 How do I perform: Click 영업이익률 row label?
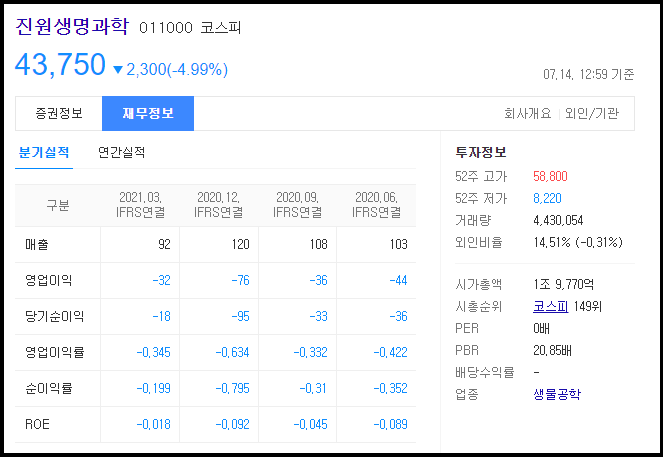[55, 352]
